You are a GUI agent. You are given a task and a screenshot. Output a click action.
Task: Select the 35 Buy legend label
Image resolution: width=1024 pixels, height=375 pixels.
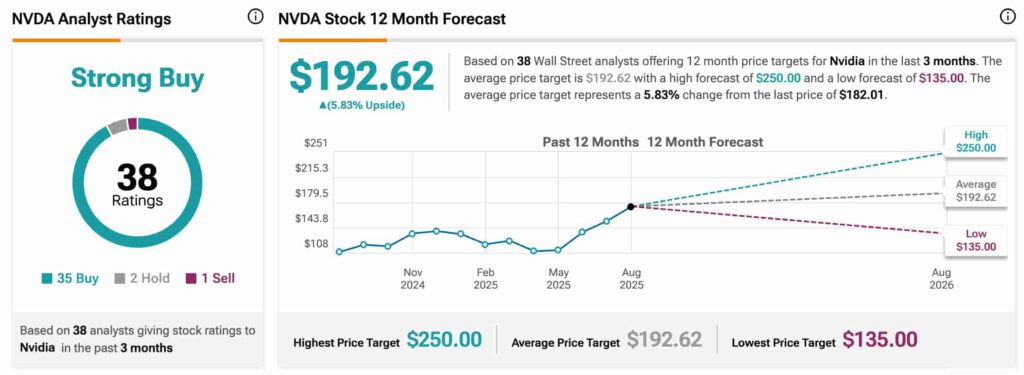click(77, 278)
